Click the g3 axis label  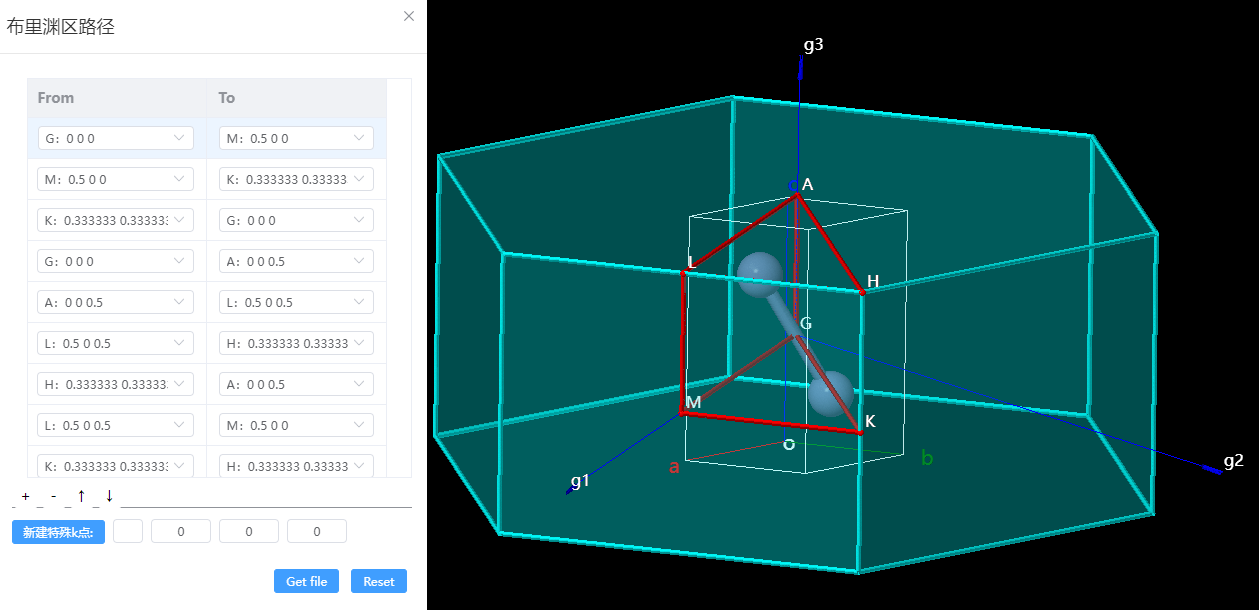click(x=813, y=45)
